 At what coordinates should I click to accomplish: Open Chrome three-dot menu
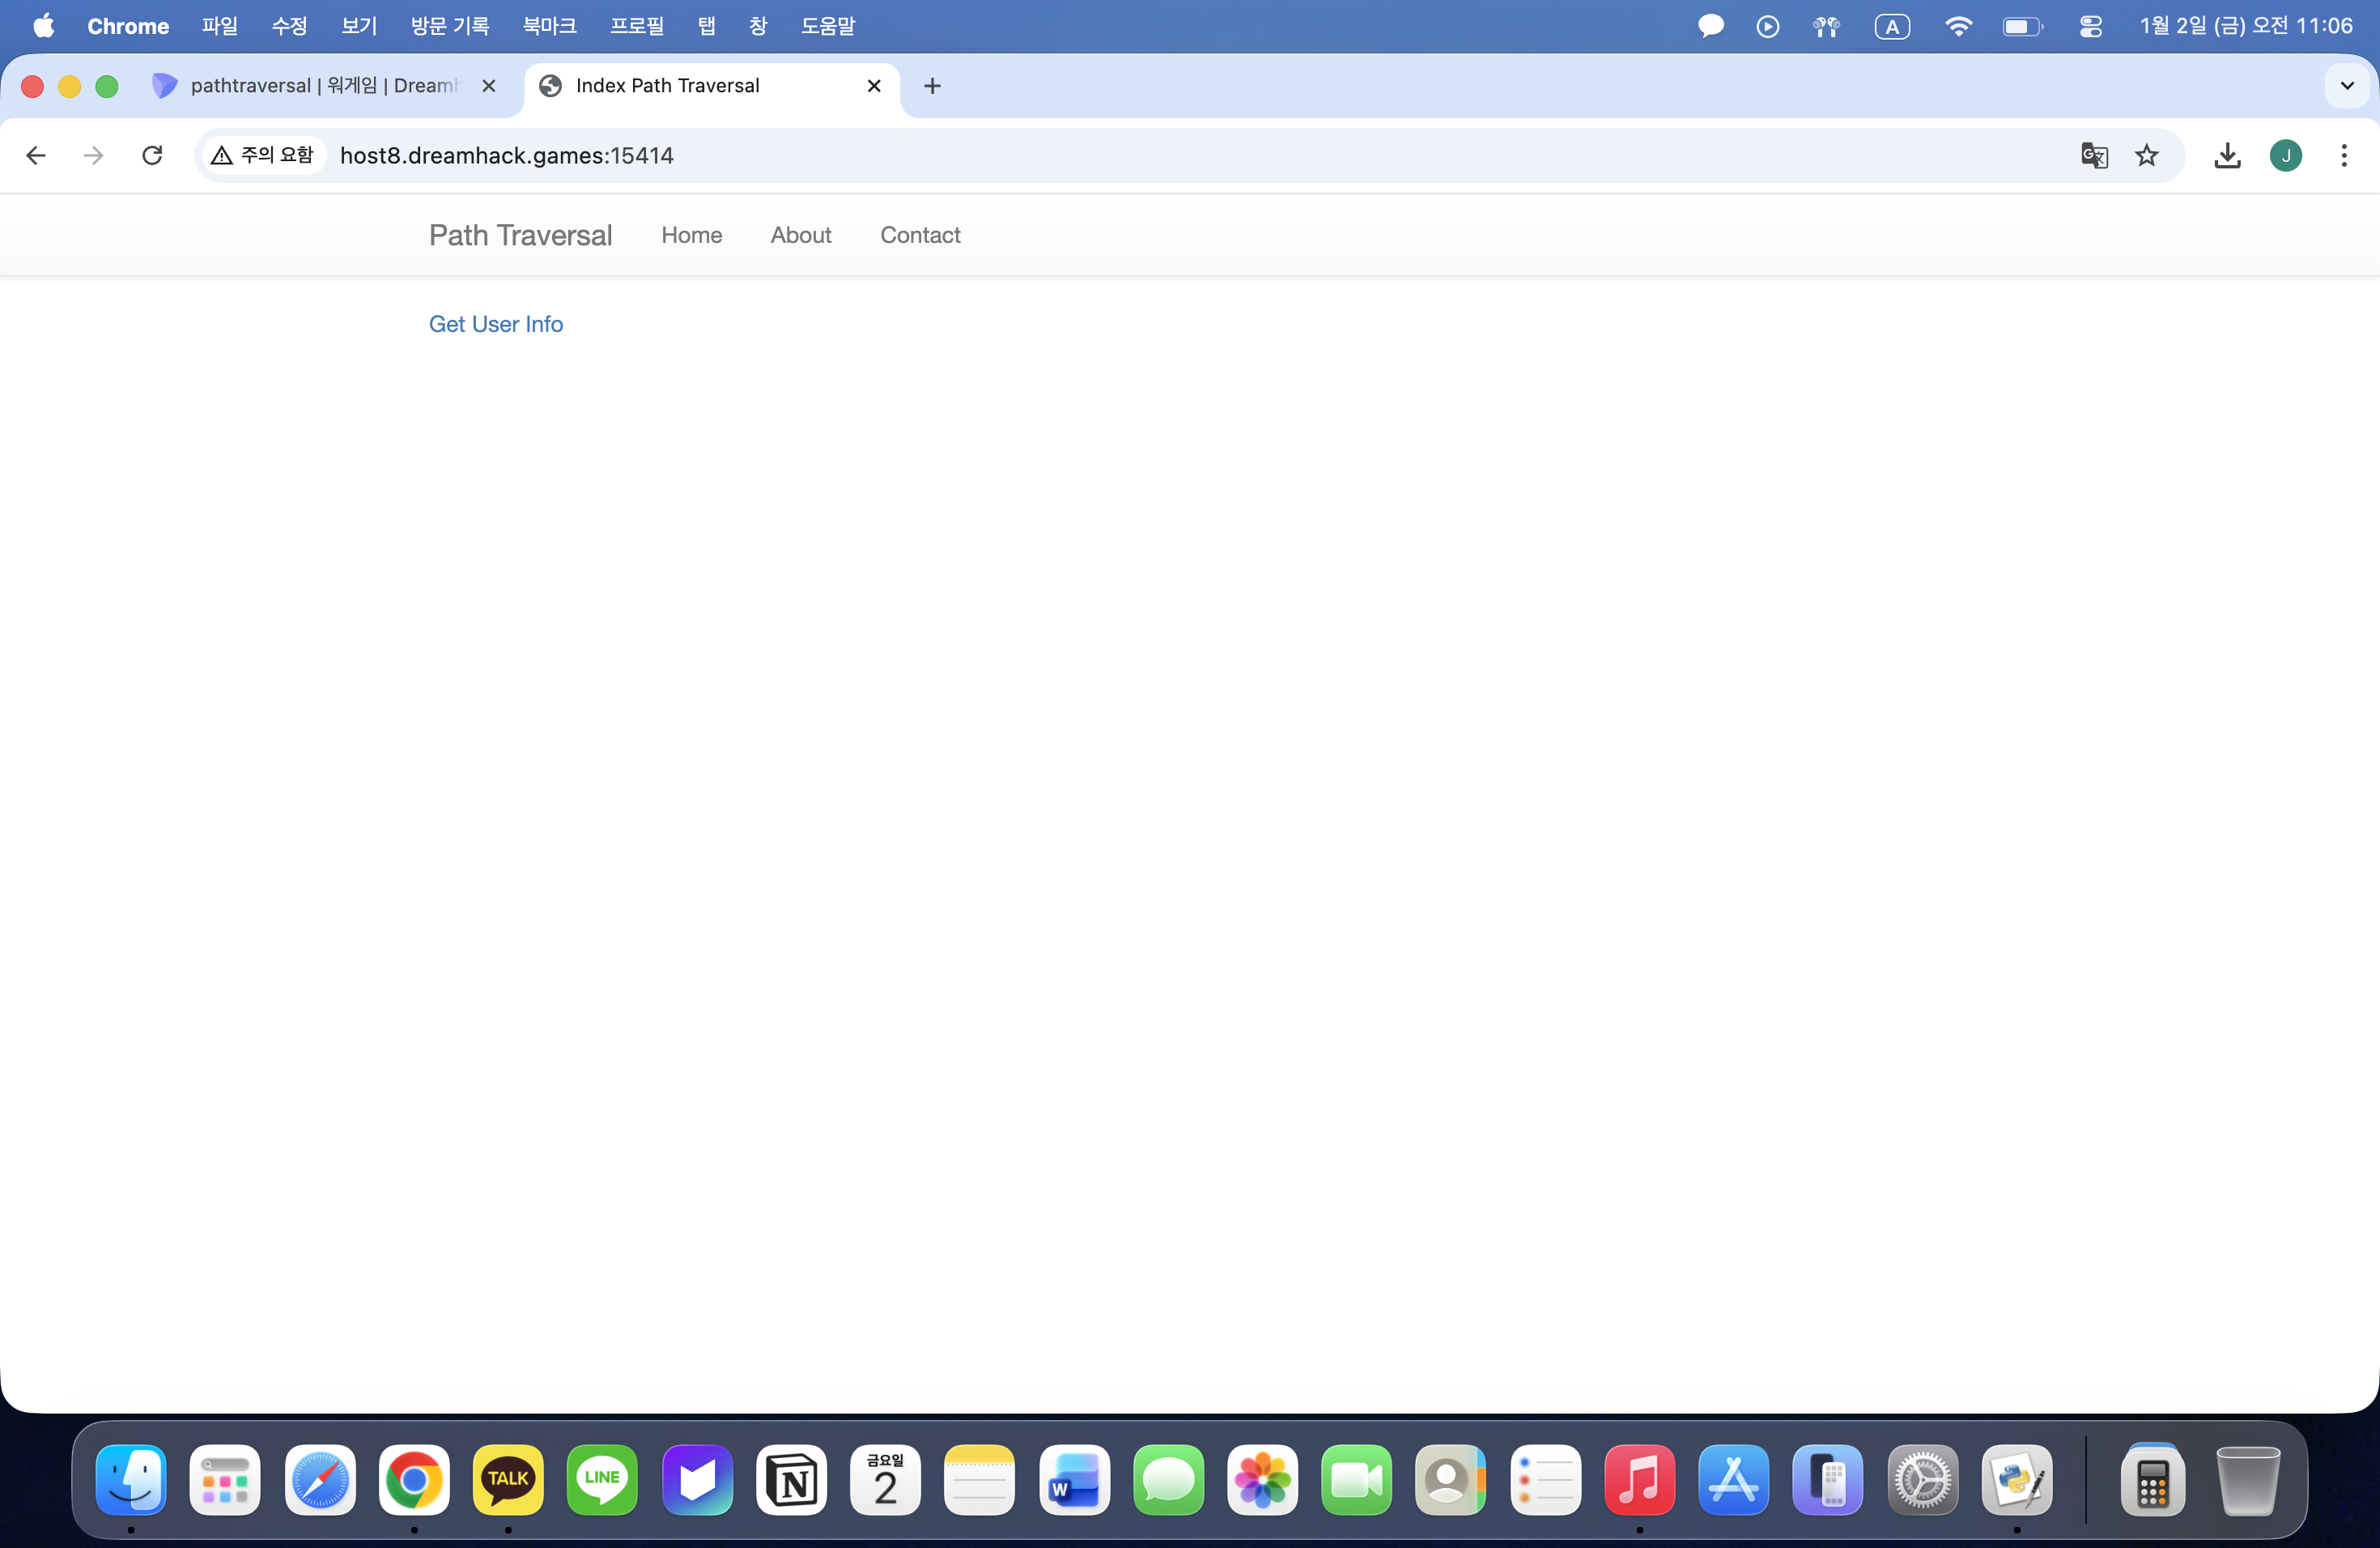coord(2343,155)
